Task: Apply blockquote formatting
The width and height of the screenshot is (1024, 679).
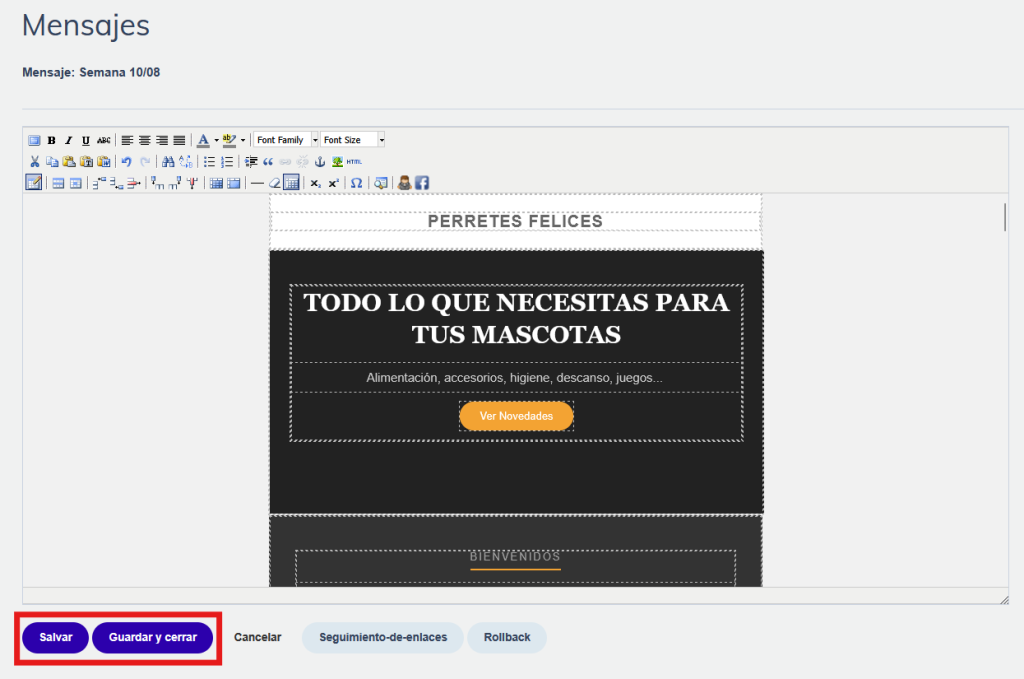Action: tap(268, 161)
